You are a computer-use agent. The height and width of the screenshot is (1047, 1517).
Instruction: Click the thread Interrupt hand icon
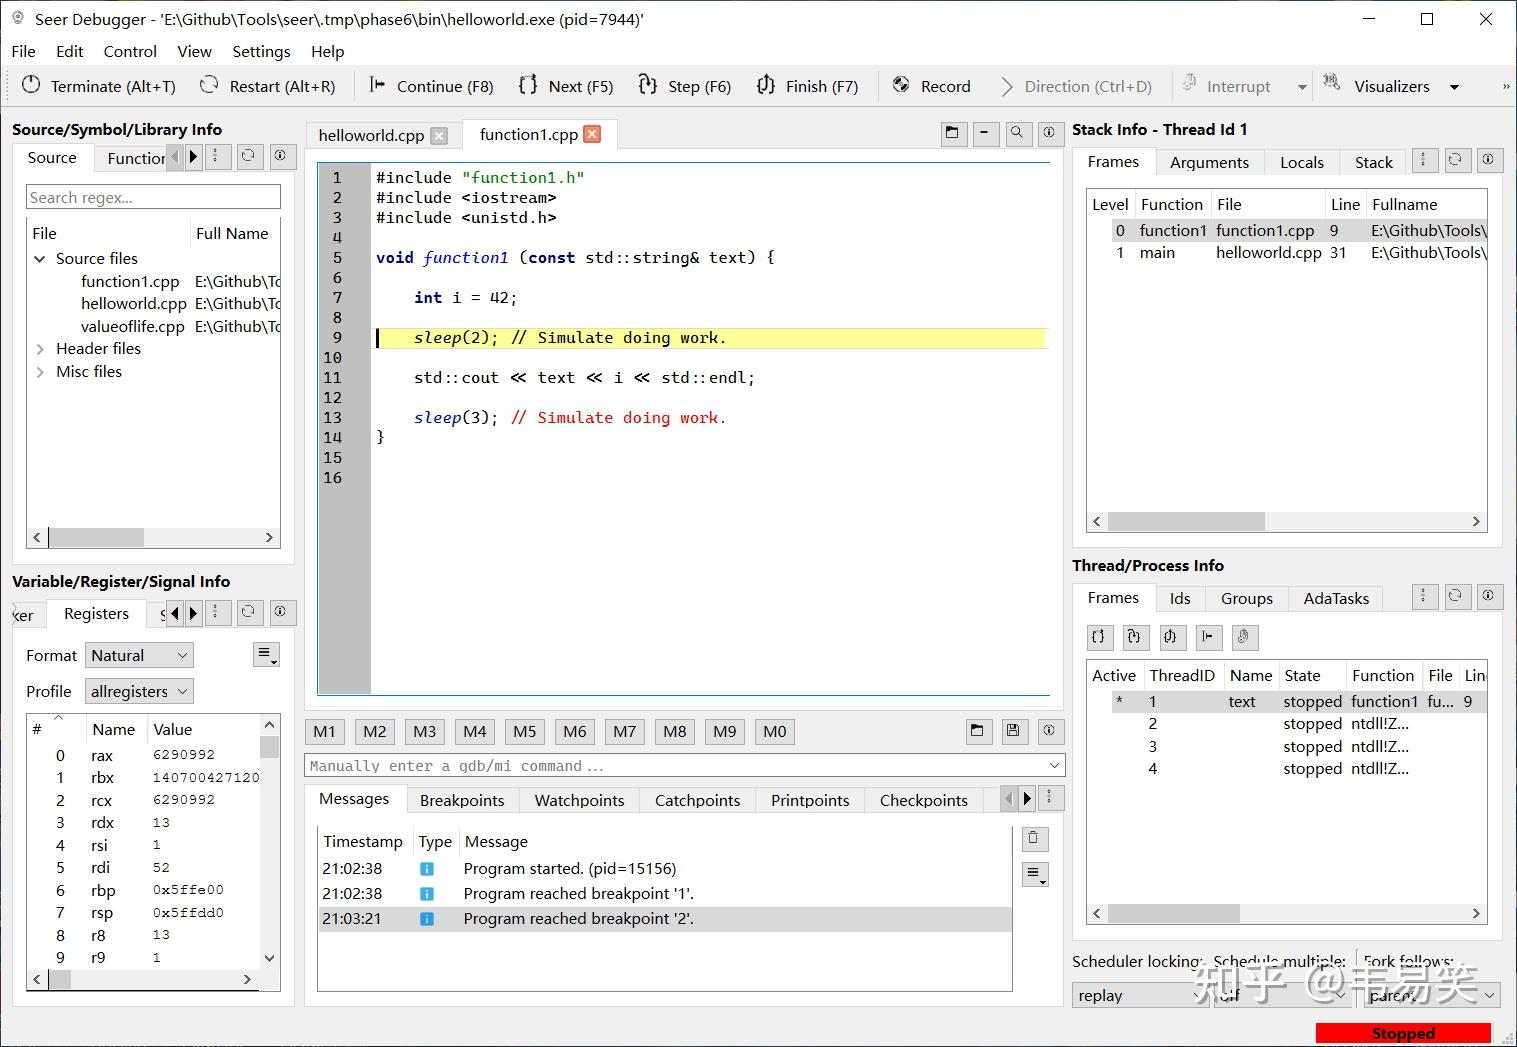tap(1244, 636)
